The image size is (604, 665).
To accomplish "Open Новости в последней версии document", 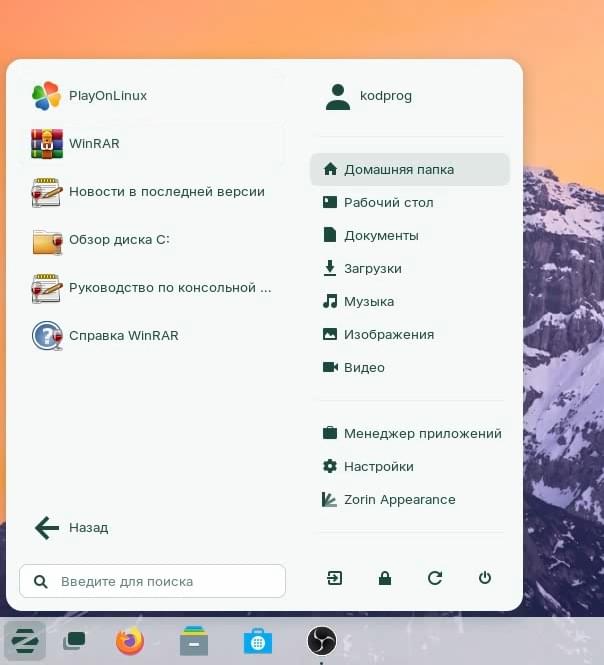I will coord(153,192).
